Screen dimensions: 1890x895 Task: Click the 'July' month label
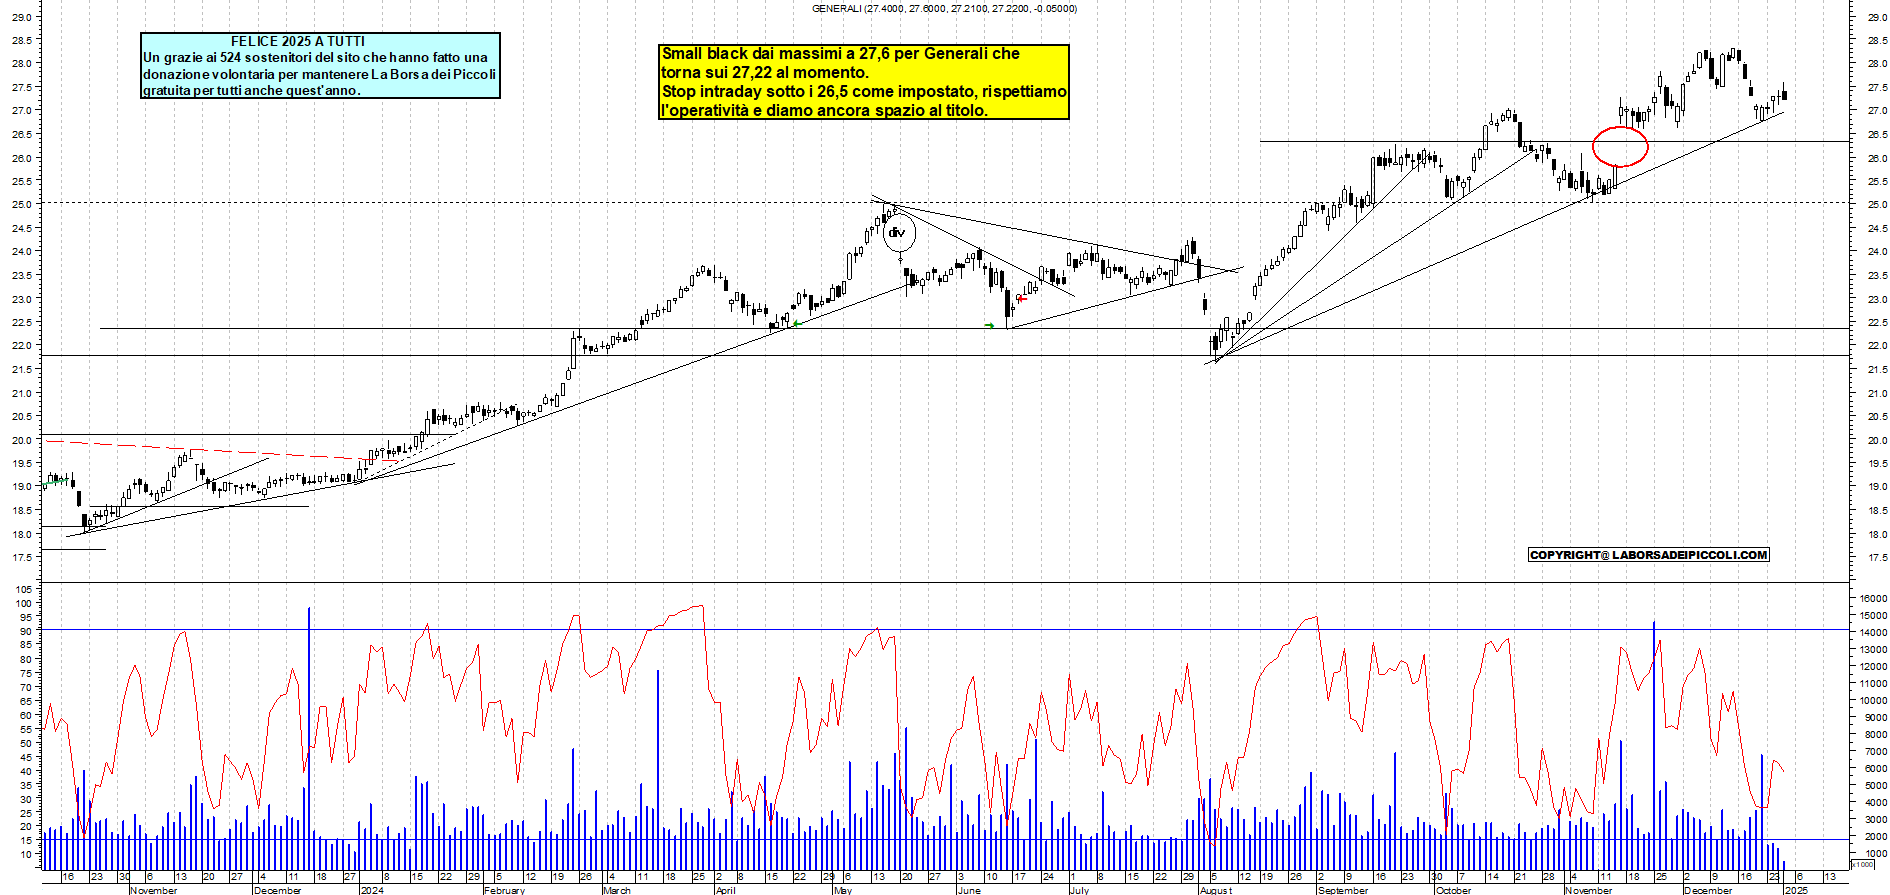(x=1079, y=890)
